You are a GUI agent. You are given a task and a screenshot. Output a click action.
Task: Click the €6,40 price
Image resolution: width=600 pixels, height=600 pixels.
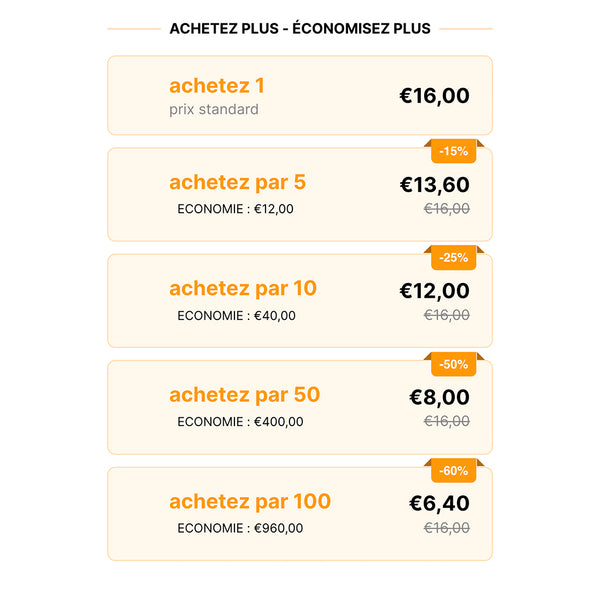(439, 503)
